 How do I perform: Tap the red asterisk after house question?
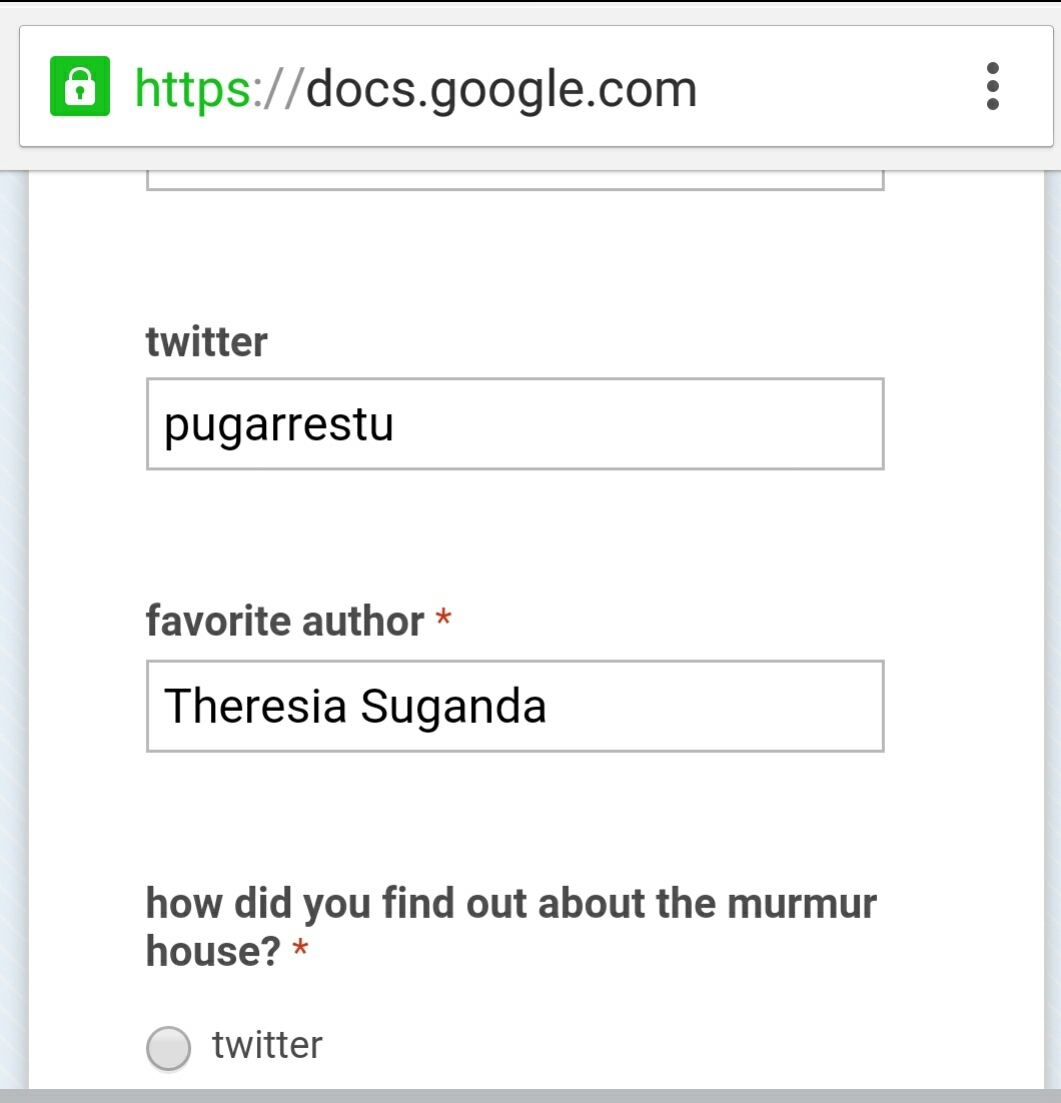(x=299, y=951)
